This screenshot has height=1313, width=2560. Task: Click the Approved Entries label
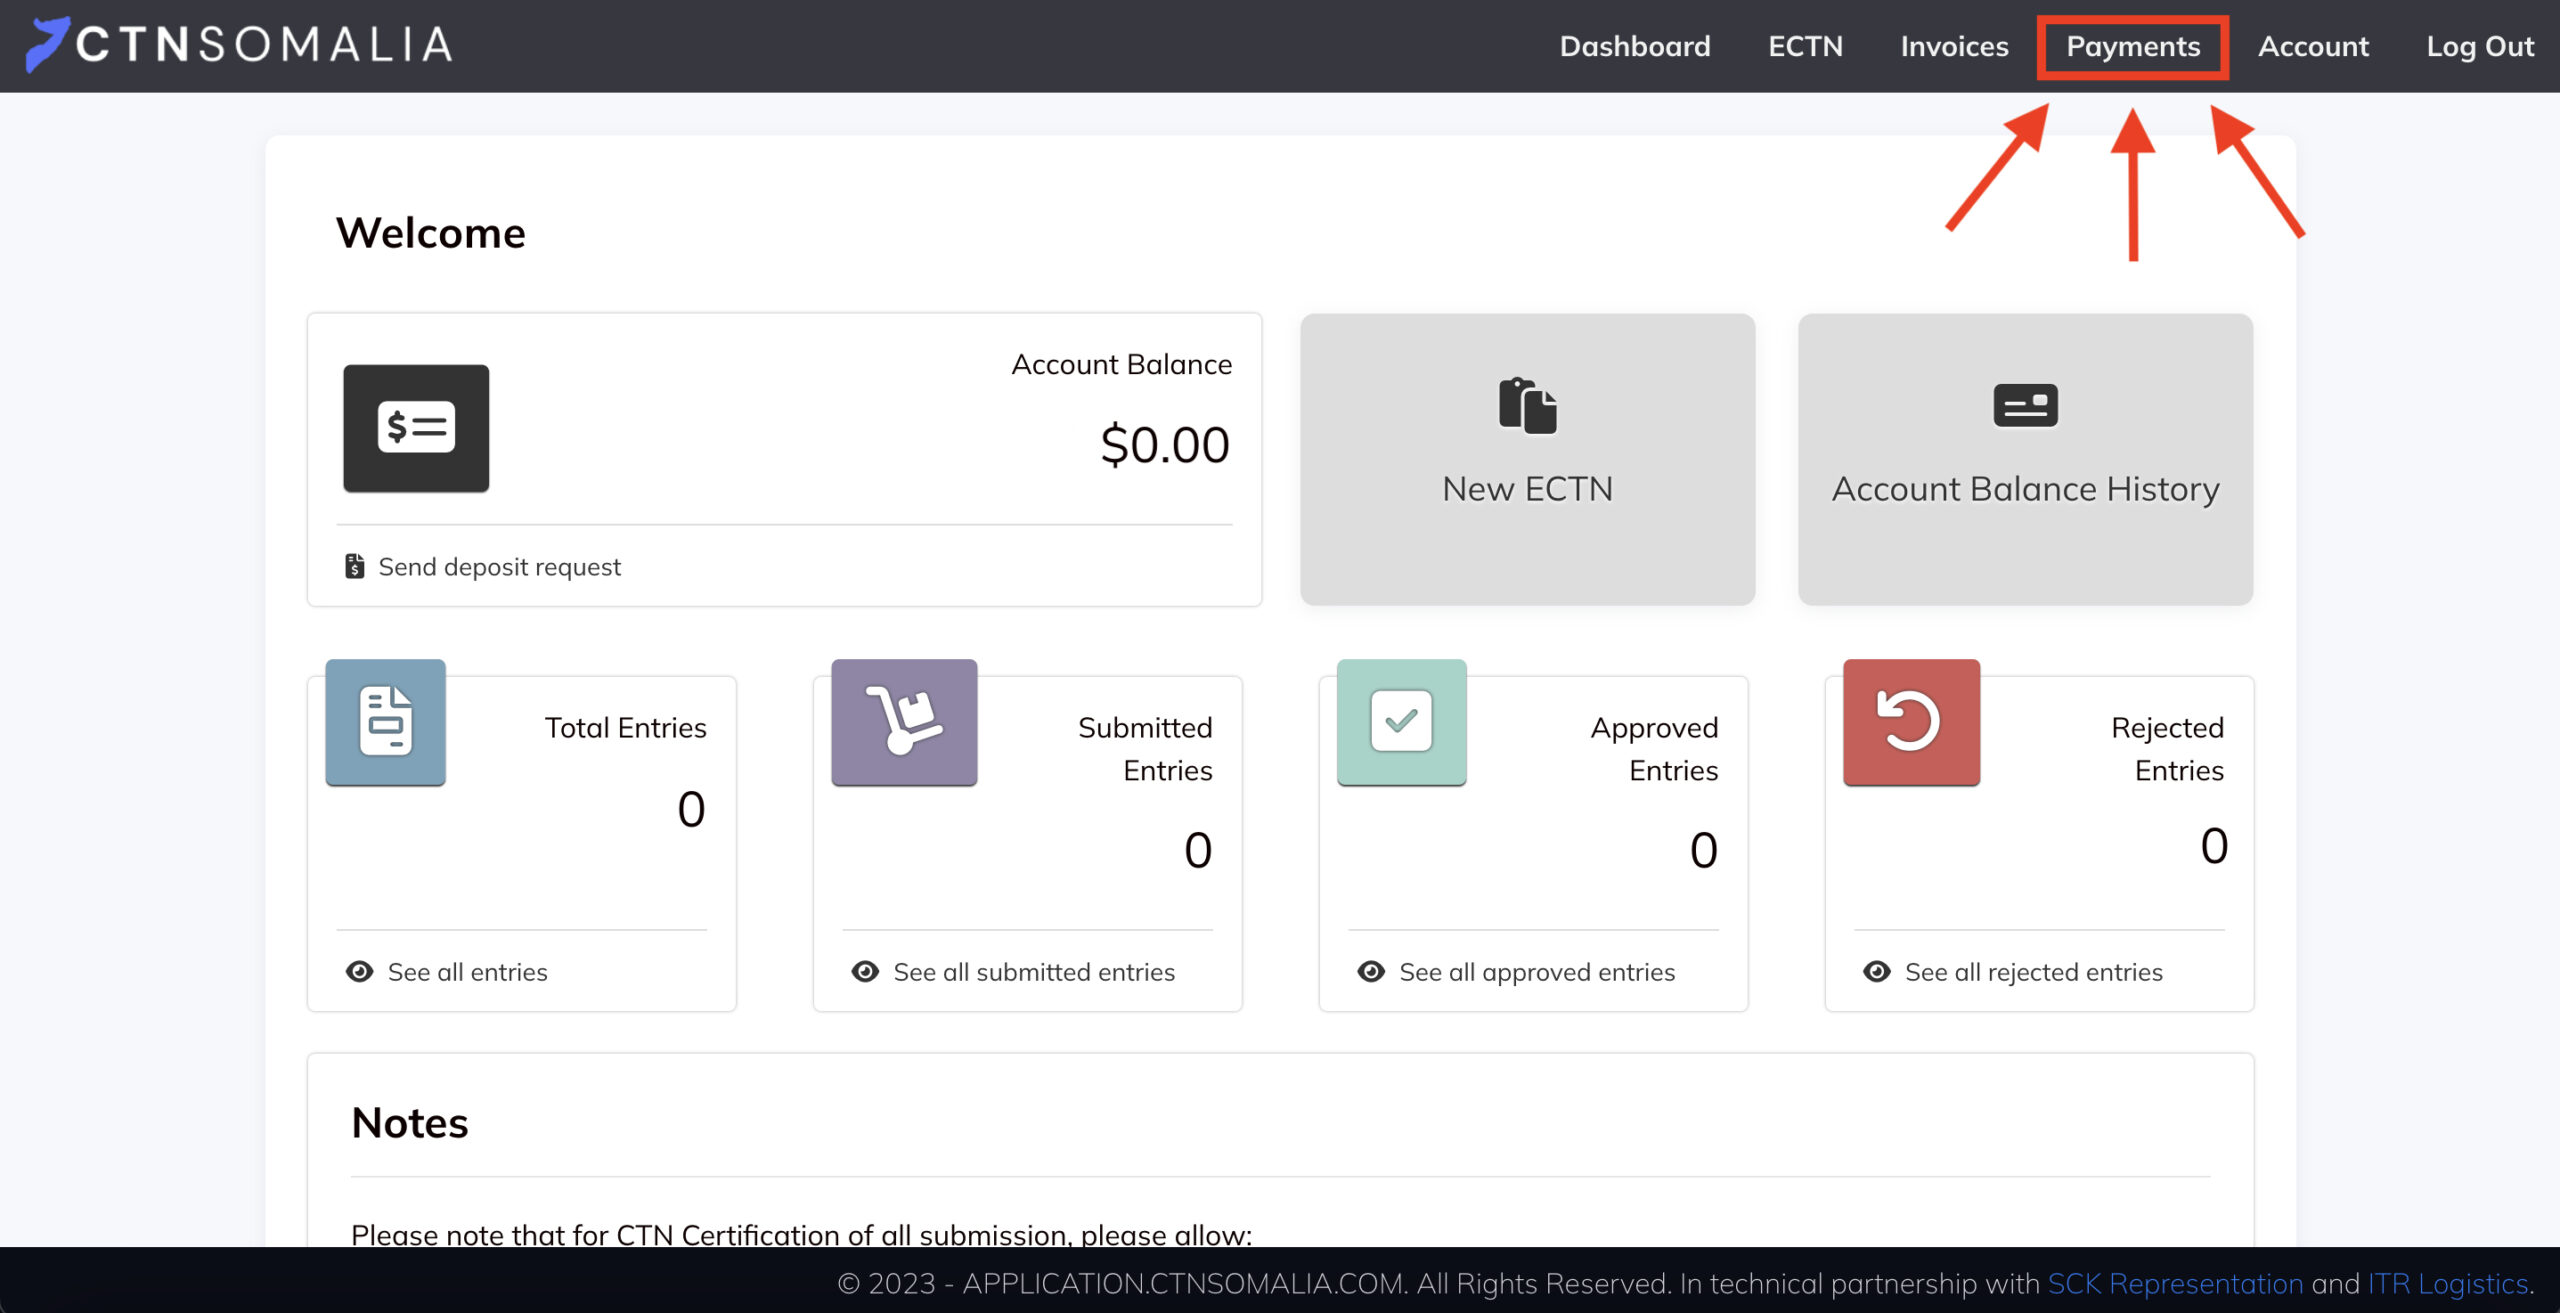[1654, 749]
